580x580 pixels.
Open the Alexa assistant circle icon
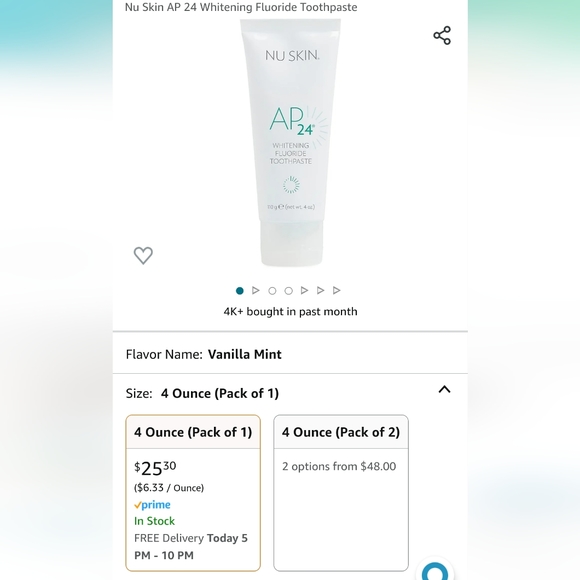pyautogui.click(x=435, y=571)
